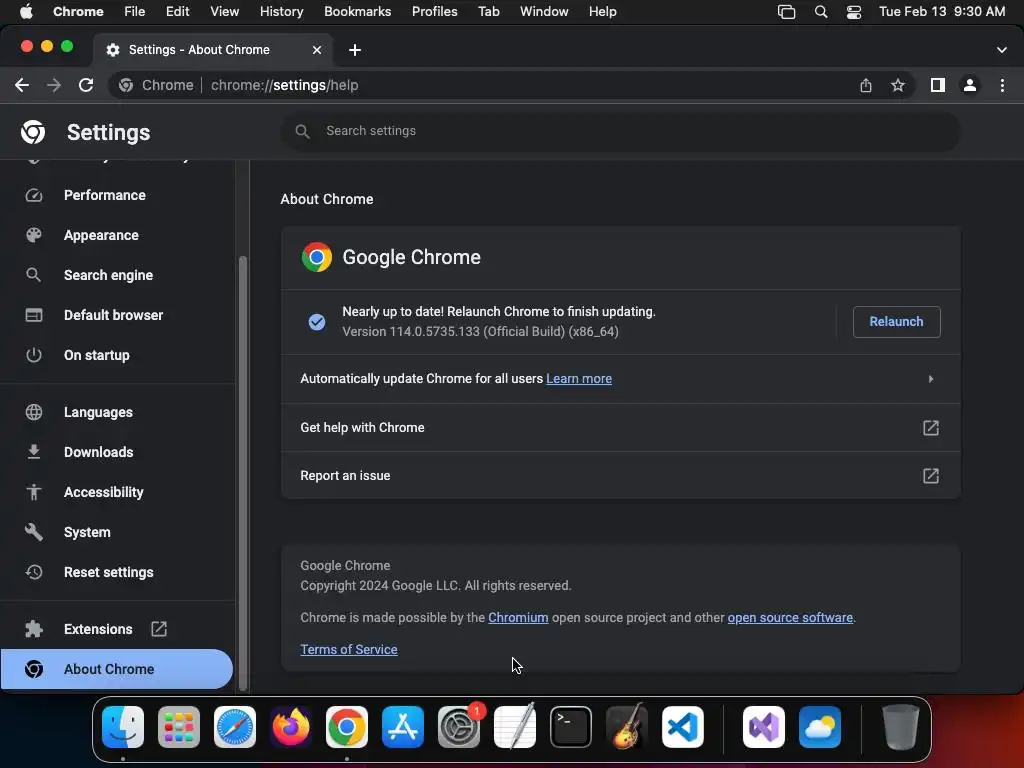Open Default browser settings
Viewport: 1024px width, 768px height.
coord(114,315)
